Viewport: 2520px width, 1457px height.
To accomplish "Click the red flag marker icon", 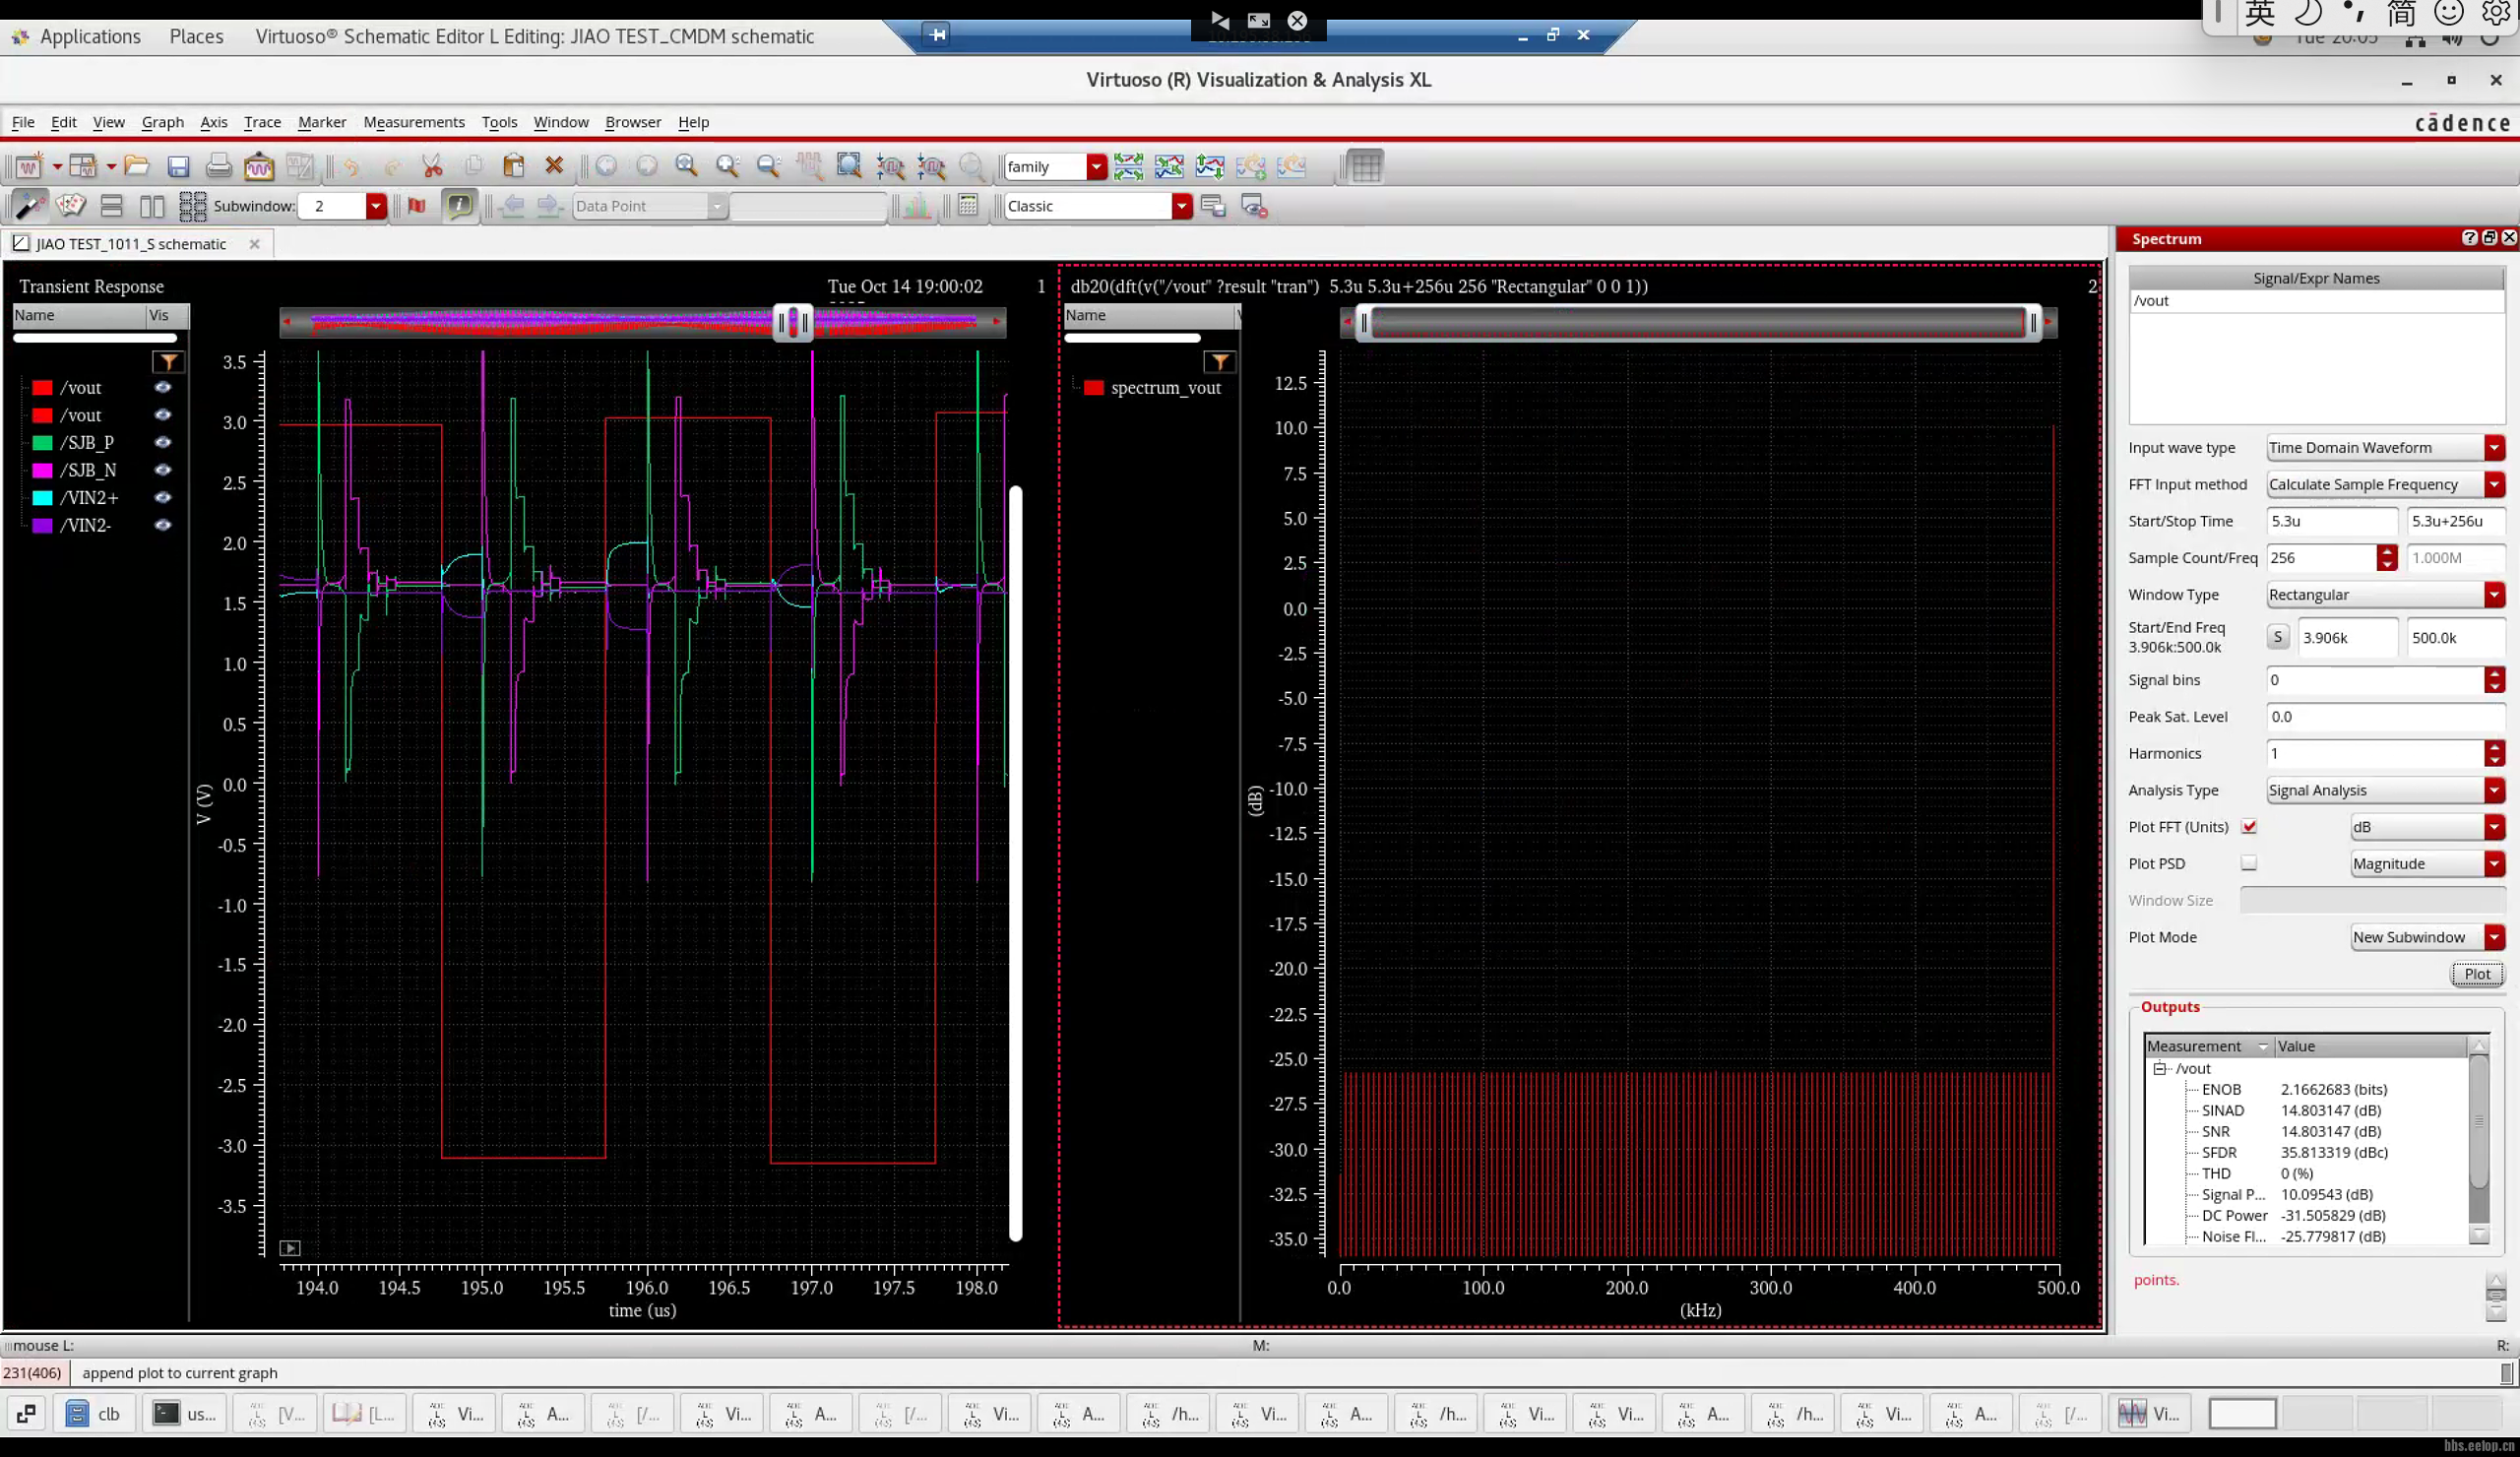I will (417, 206).
